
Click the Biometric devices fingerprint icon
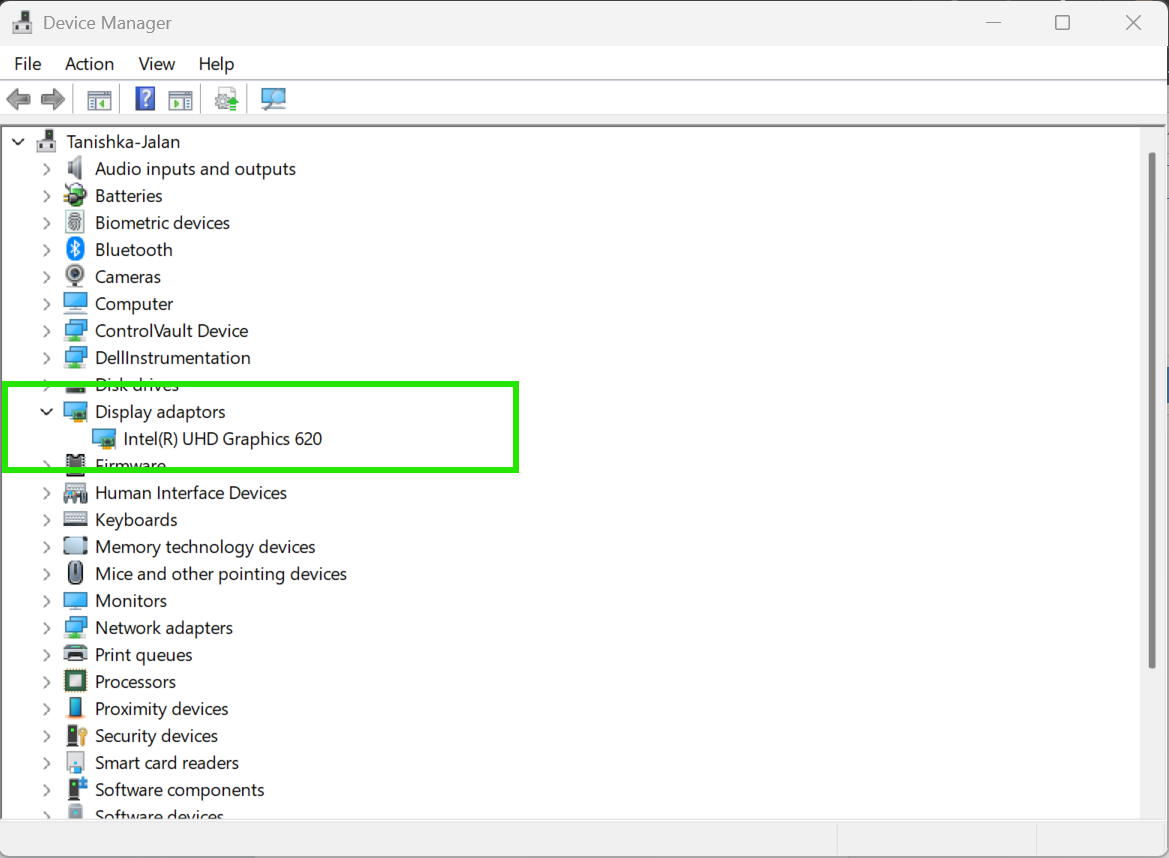75,222
